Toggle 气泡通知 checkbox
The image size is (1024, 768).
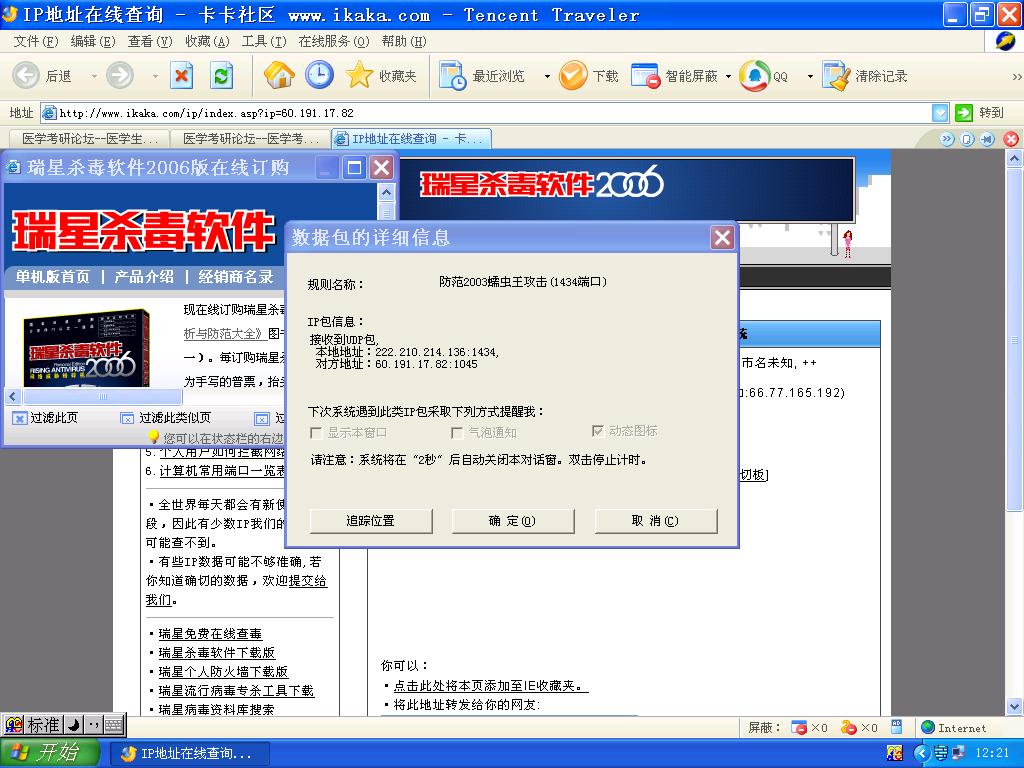pos(457,432)
